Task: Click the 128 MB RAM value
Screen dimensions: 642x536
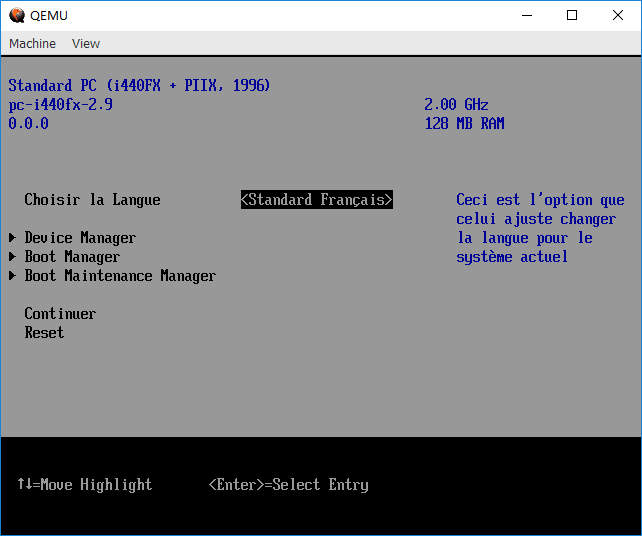Action: click(464, 123)
